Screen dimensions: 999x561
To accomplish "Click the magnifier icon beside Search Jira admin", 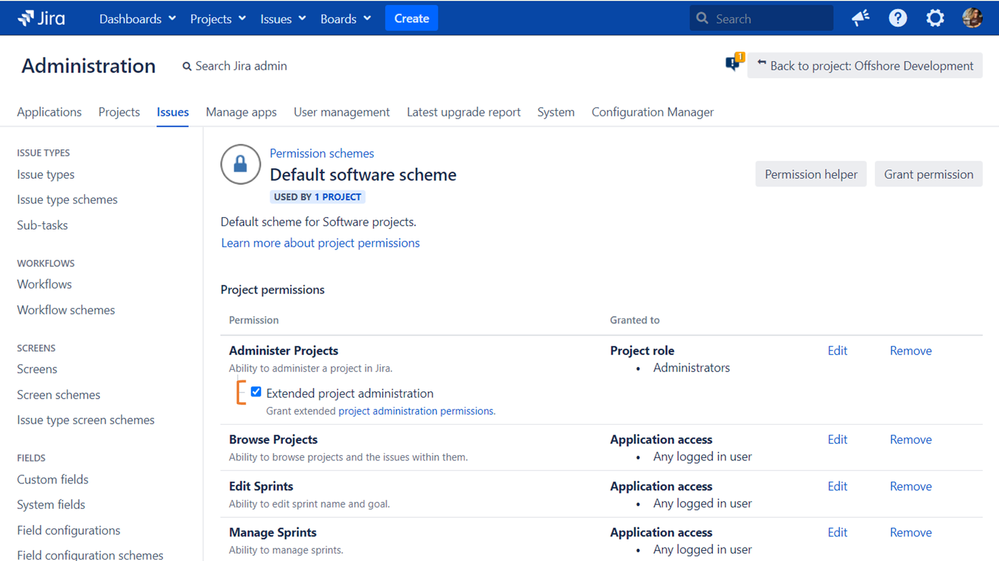I will pyautogui.click(x=187, y=66).
